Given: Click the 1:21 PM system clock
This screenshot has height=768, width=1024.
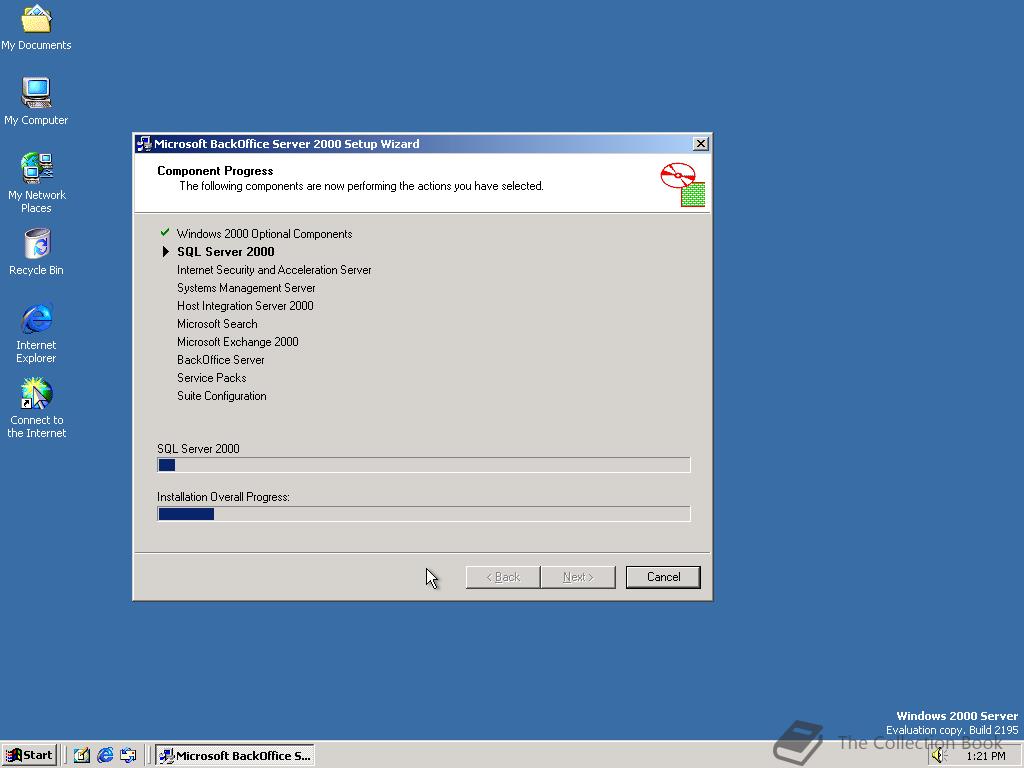Looking at the screenshot, I should pos(985,756).
